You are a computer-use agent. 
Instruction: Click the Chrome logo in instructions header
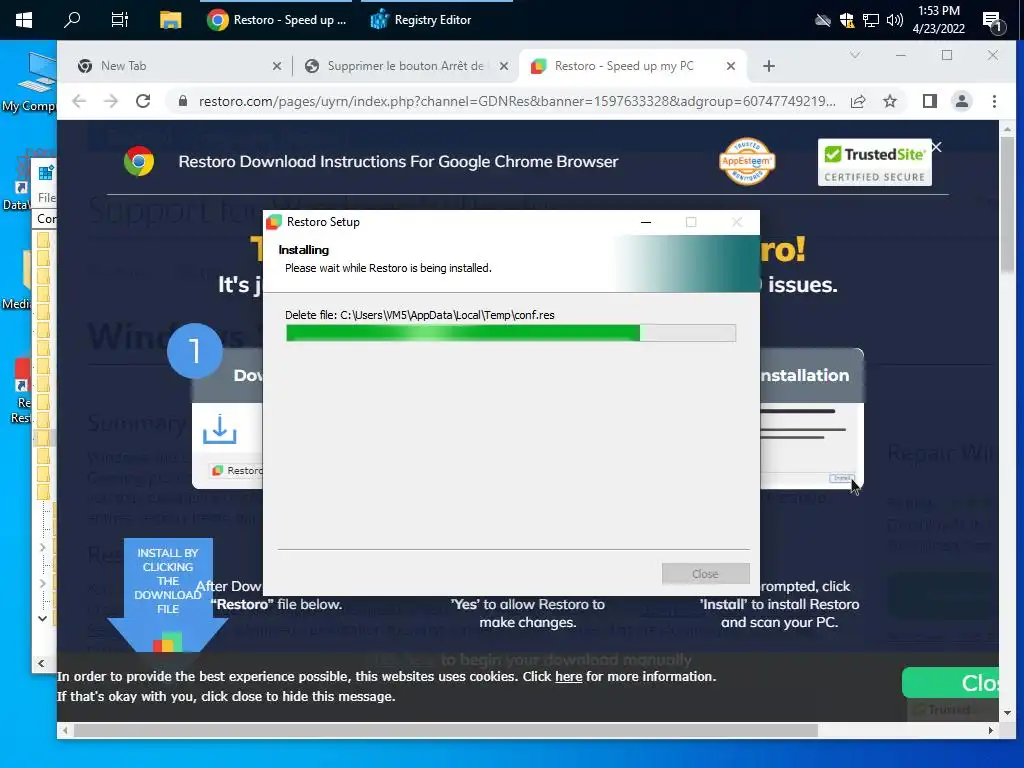click(x=139, y=161)
